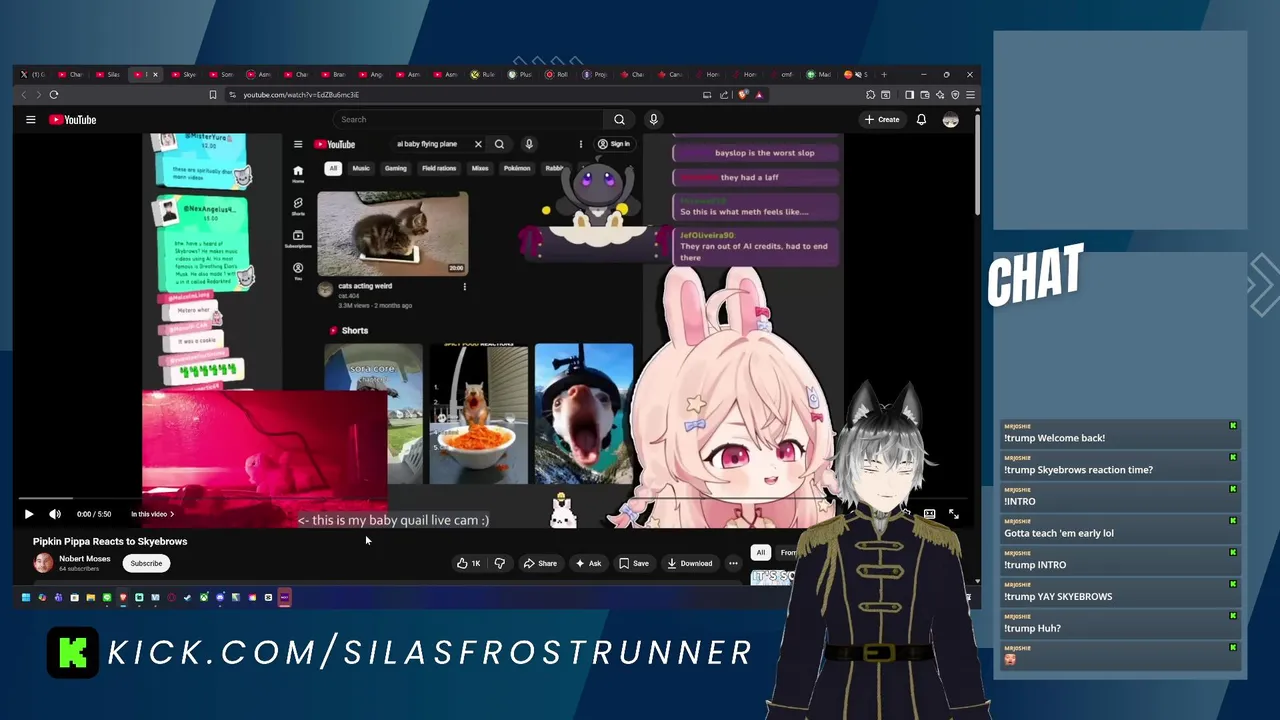
Task: Open Brave Wallet icon
Action: [924, 95]
